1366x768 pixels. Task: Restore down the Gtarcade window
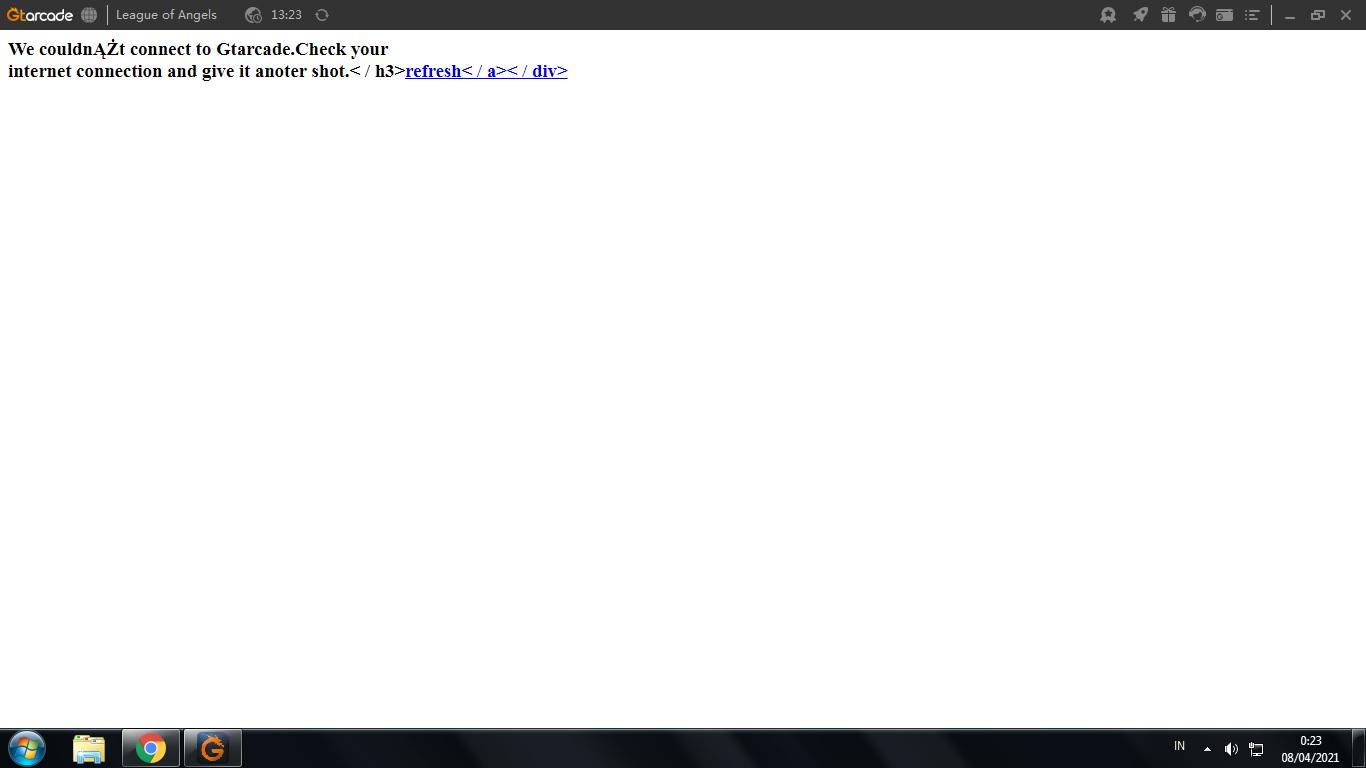pyautogui.click(x=1318, y=15)
